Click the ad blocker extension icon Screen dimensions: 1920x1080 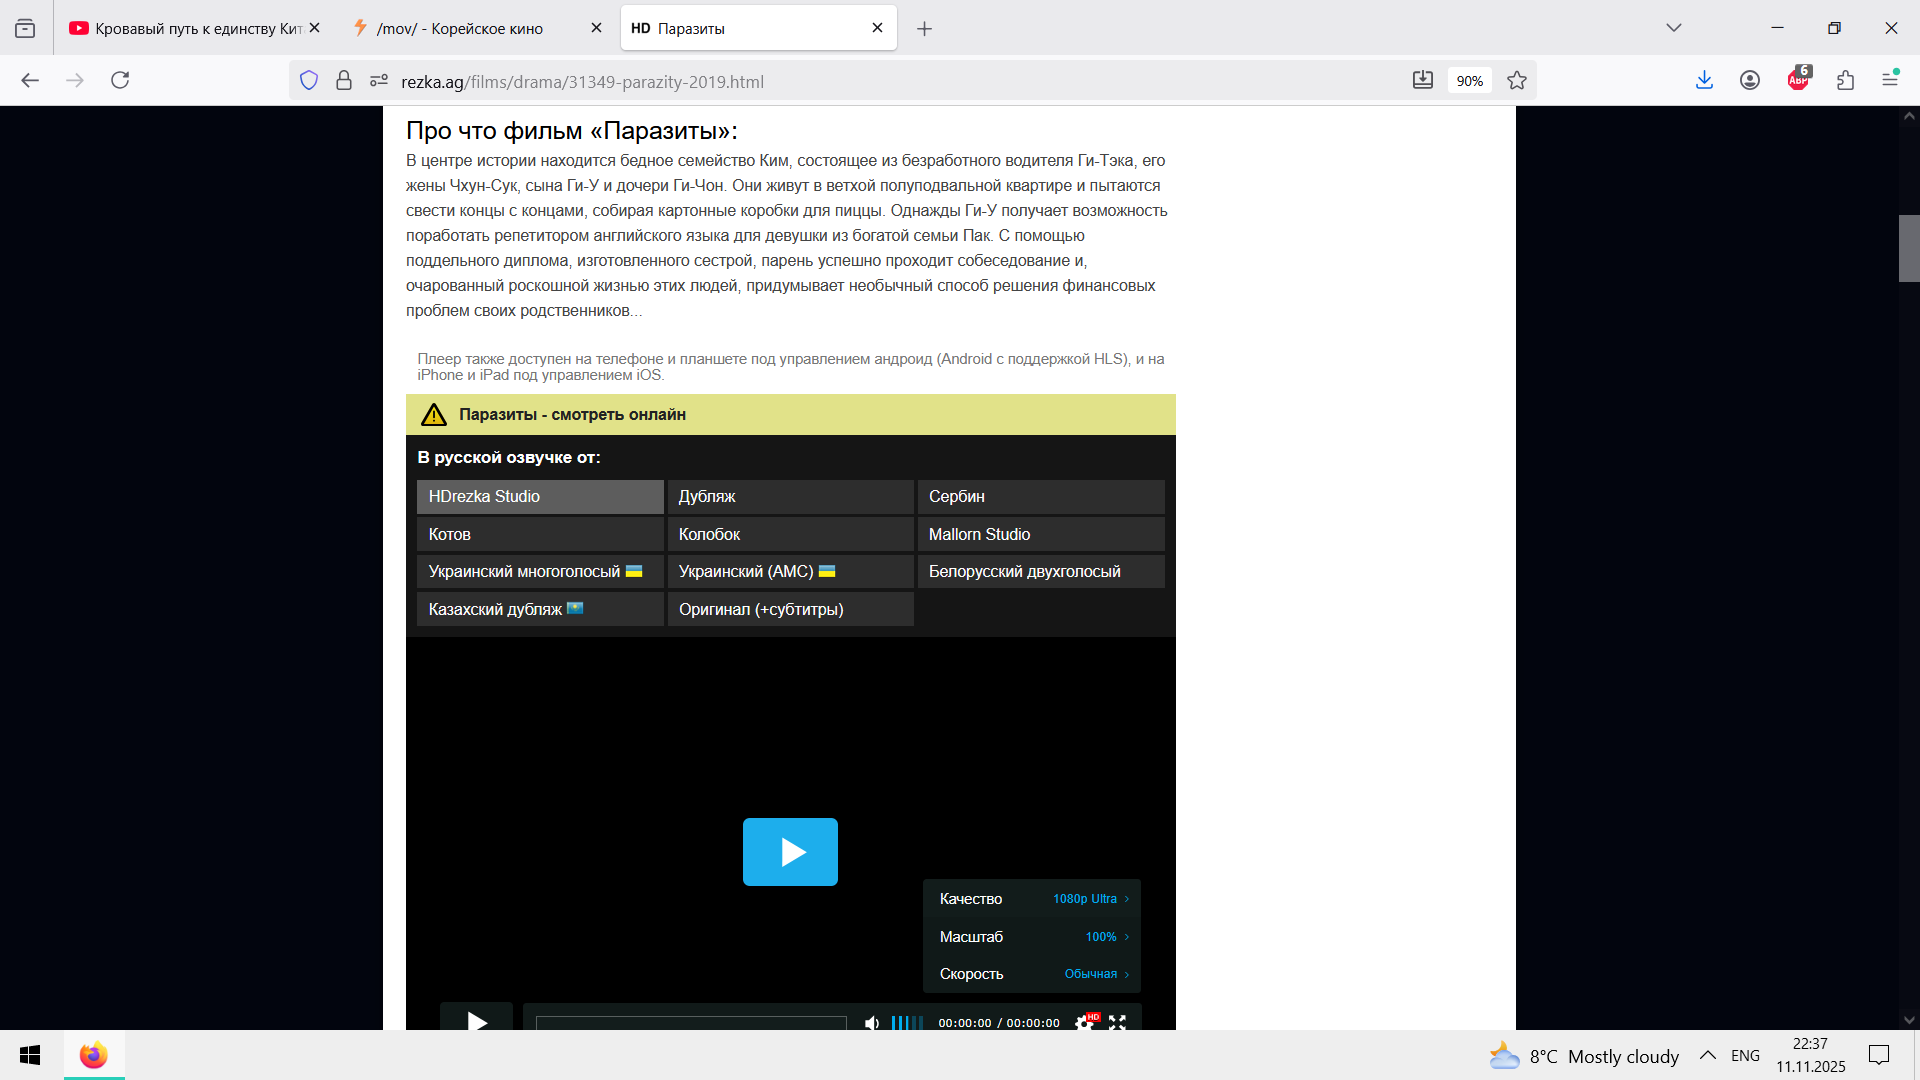pos(1798,81)
